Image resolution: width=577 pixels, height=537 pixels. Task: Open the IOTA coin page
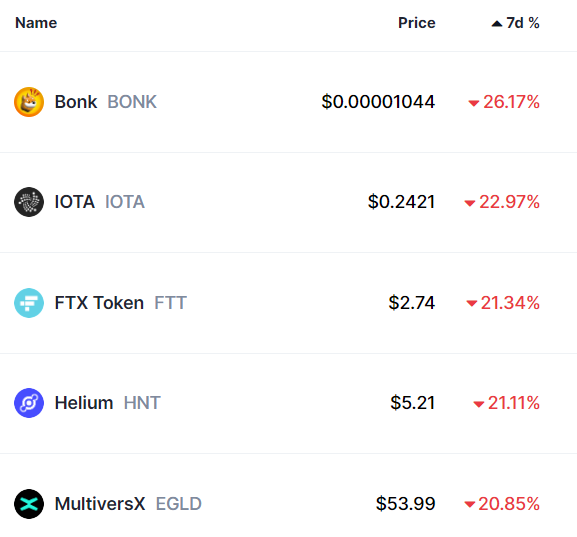click(75, 202)
